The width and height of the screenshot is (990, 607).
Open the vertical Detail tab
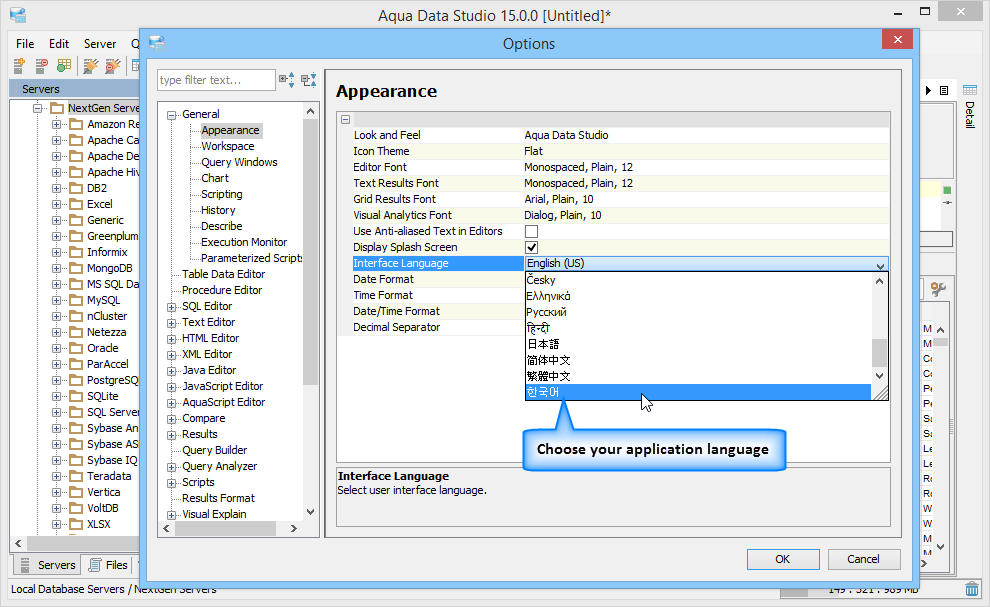coord(970,114)
